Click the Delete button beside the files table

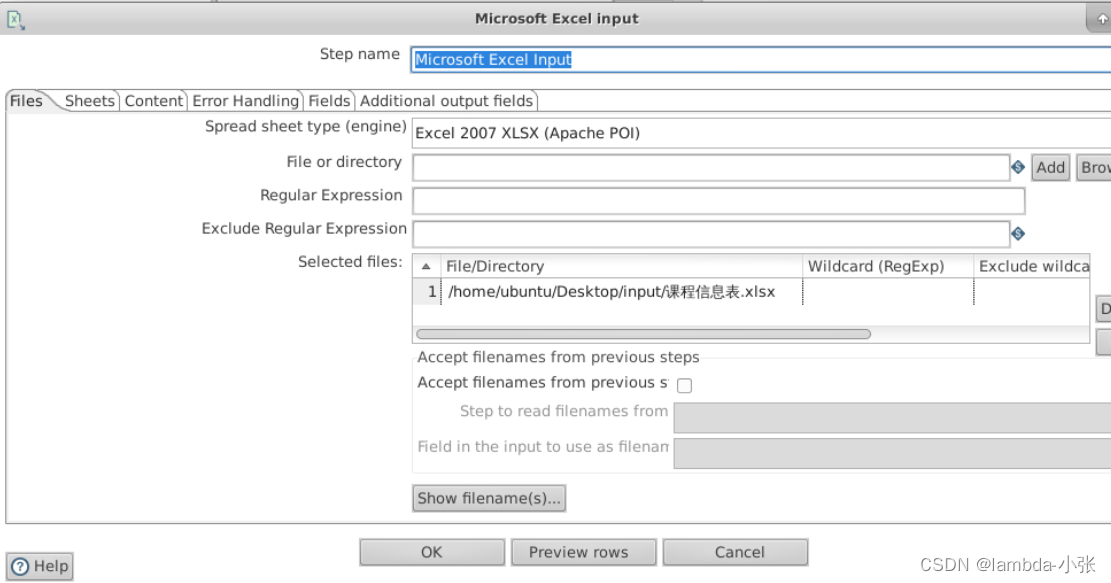[1104, 310]
